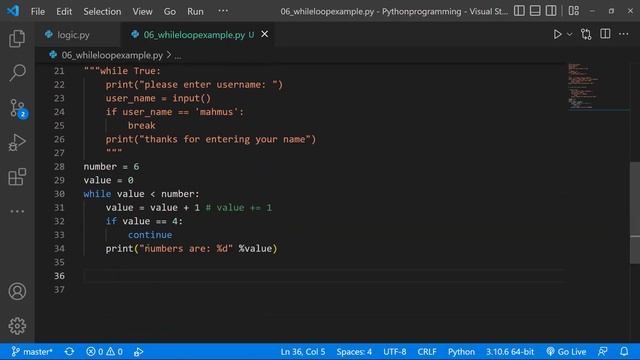The image size is (640, 360).
Task: Open the Accounts menu icon
Action: tap(17, 291)
